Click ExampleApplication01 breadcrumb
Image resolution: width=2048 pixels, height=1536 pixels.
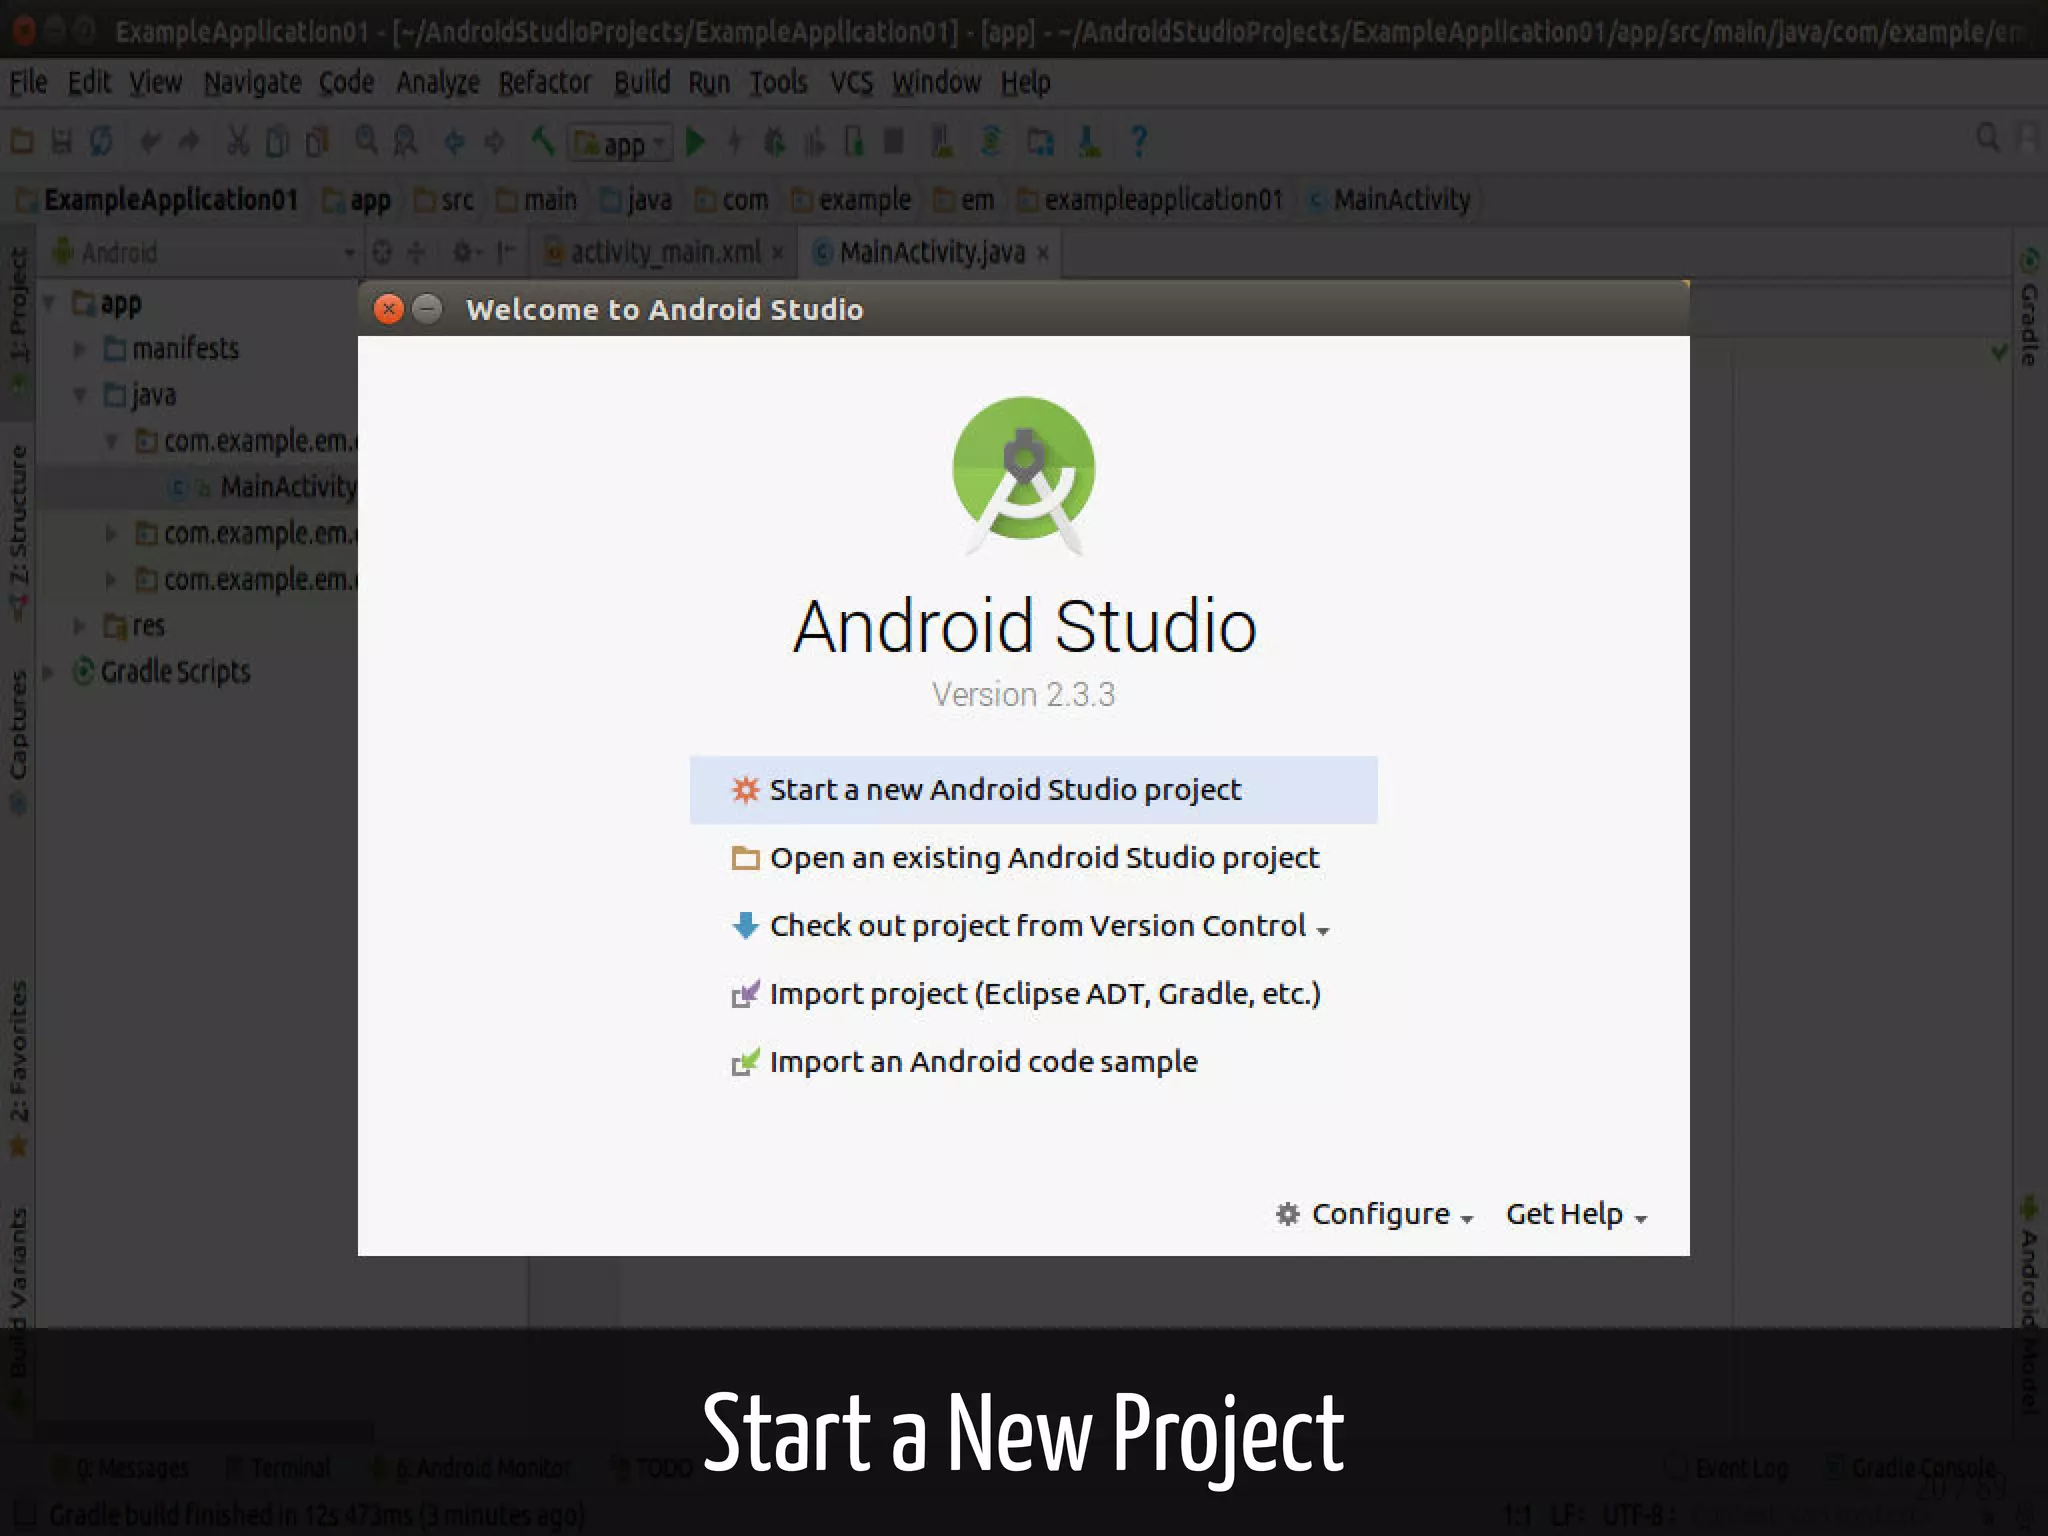(157, 200)
